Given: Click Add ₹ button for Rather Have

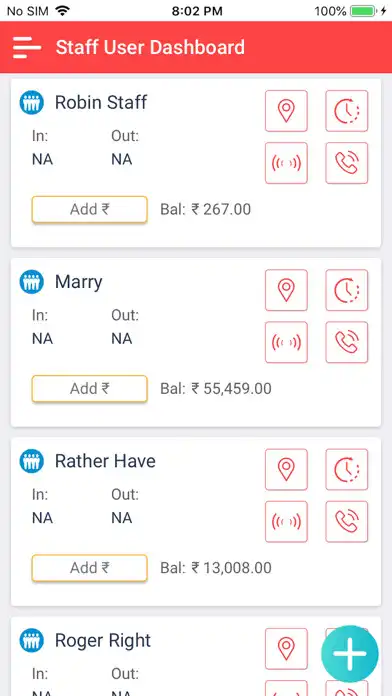Looking at the screenshot, I should 89,568.
